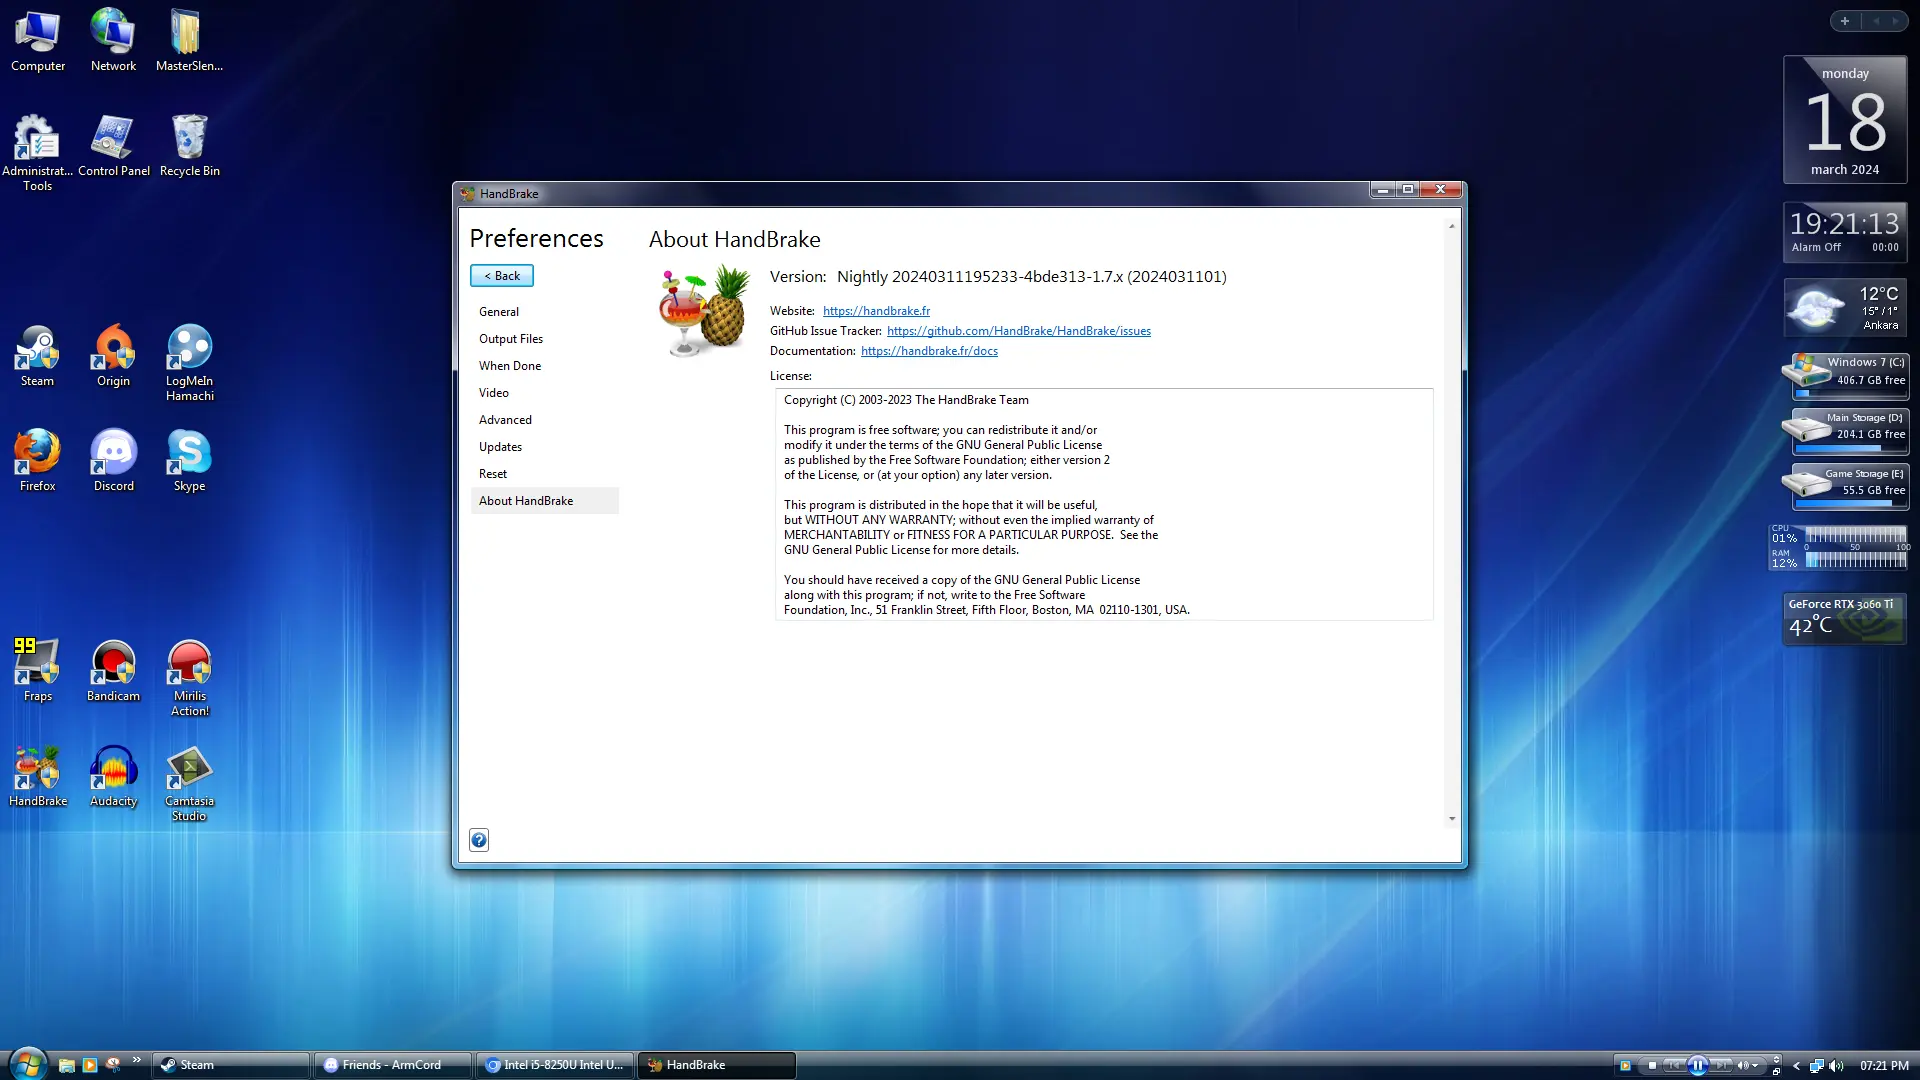Open the Windows Start orb
This screenshot has width=1920, height=1080.
pyautogui.click(x=27, y=1064)
